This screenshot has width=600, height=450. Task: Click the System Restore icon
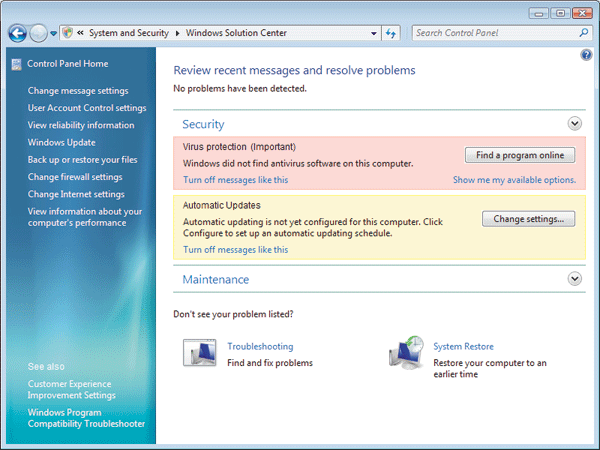tap(406, 353)
